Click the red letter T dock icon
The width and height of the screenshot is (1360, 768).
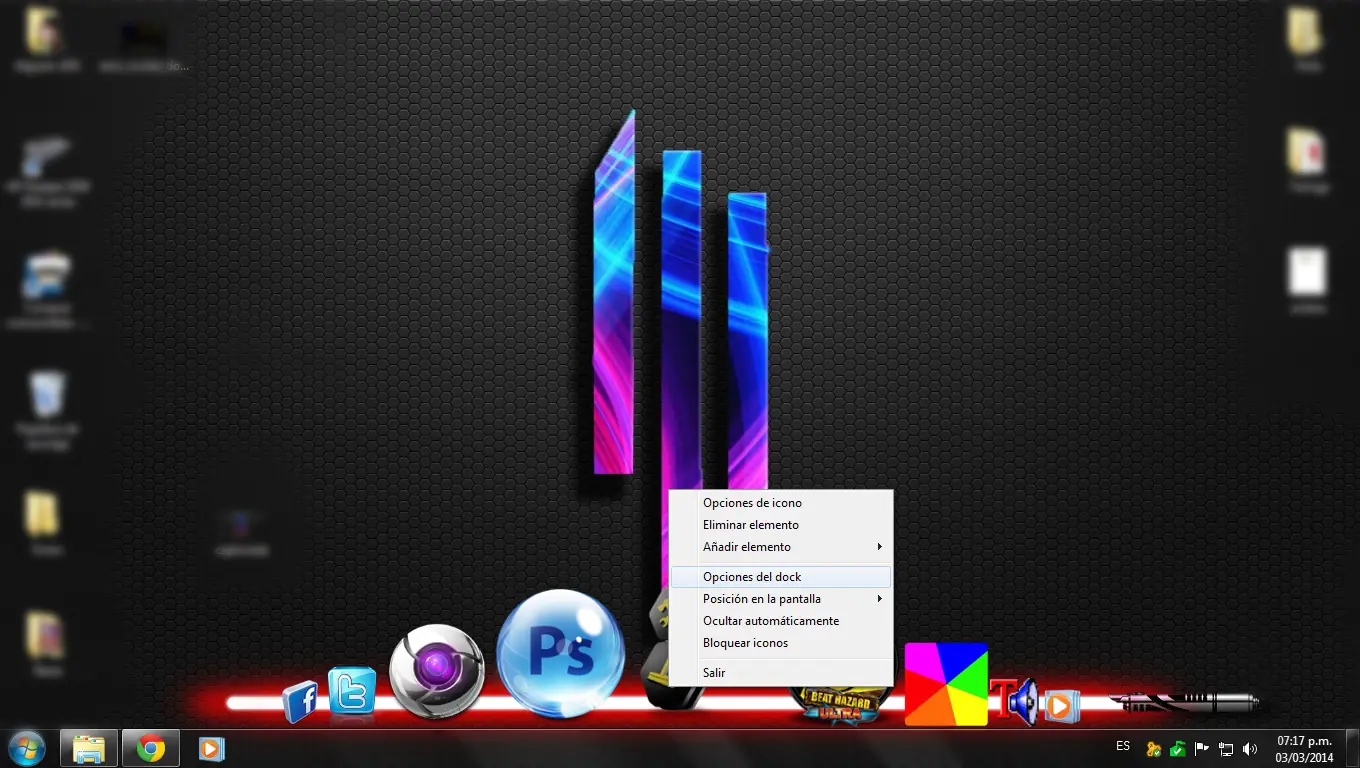1002,699
